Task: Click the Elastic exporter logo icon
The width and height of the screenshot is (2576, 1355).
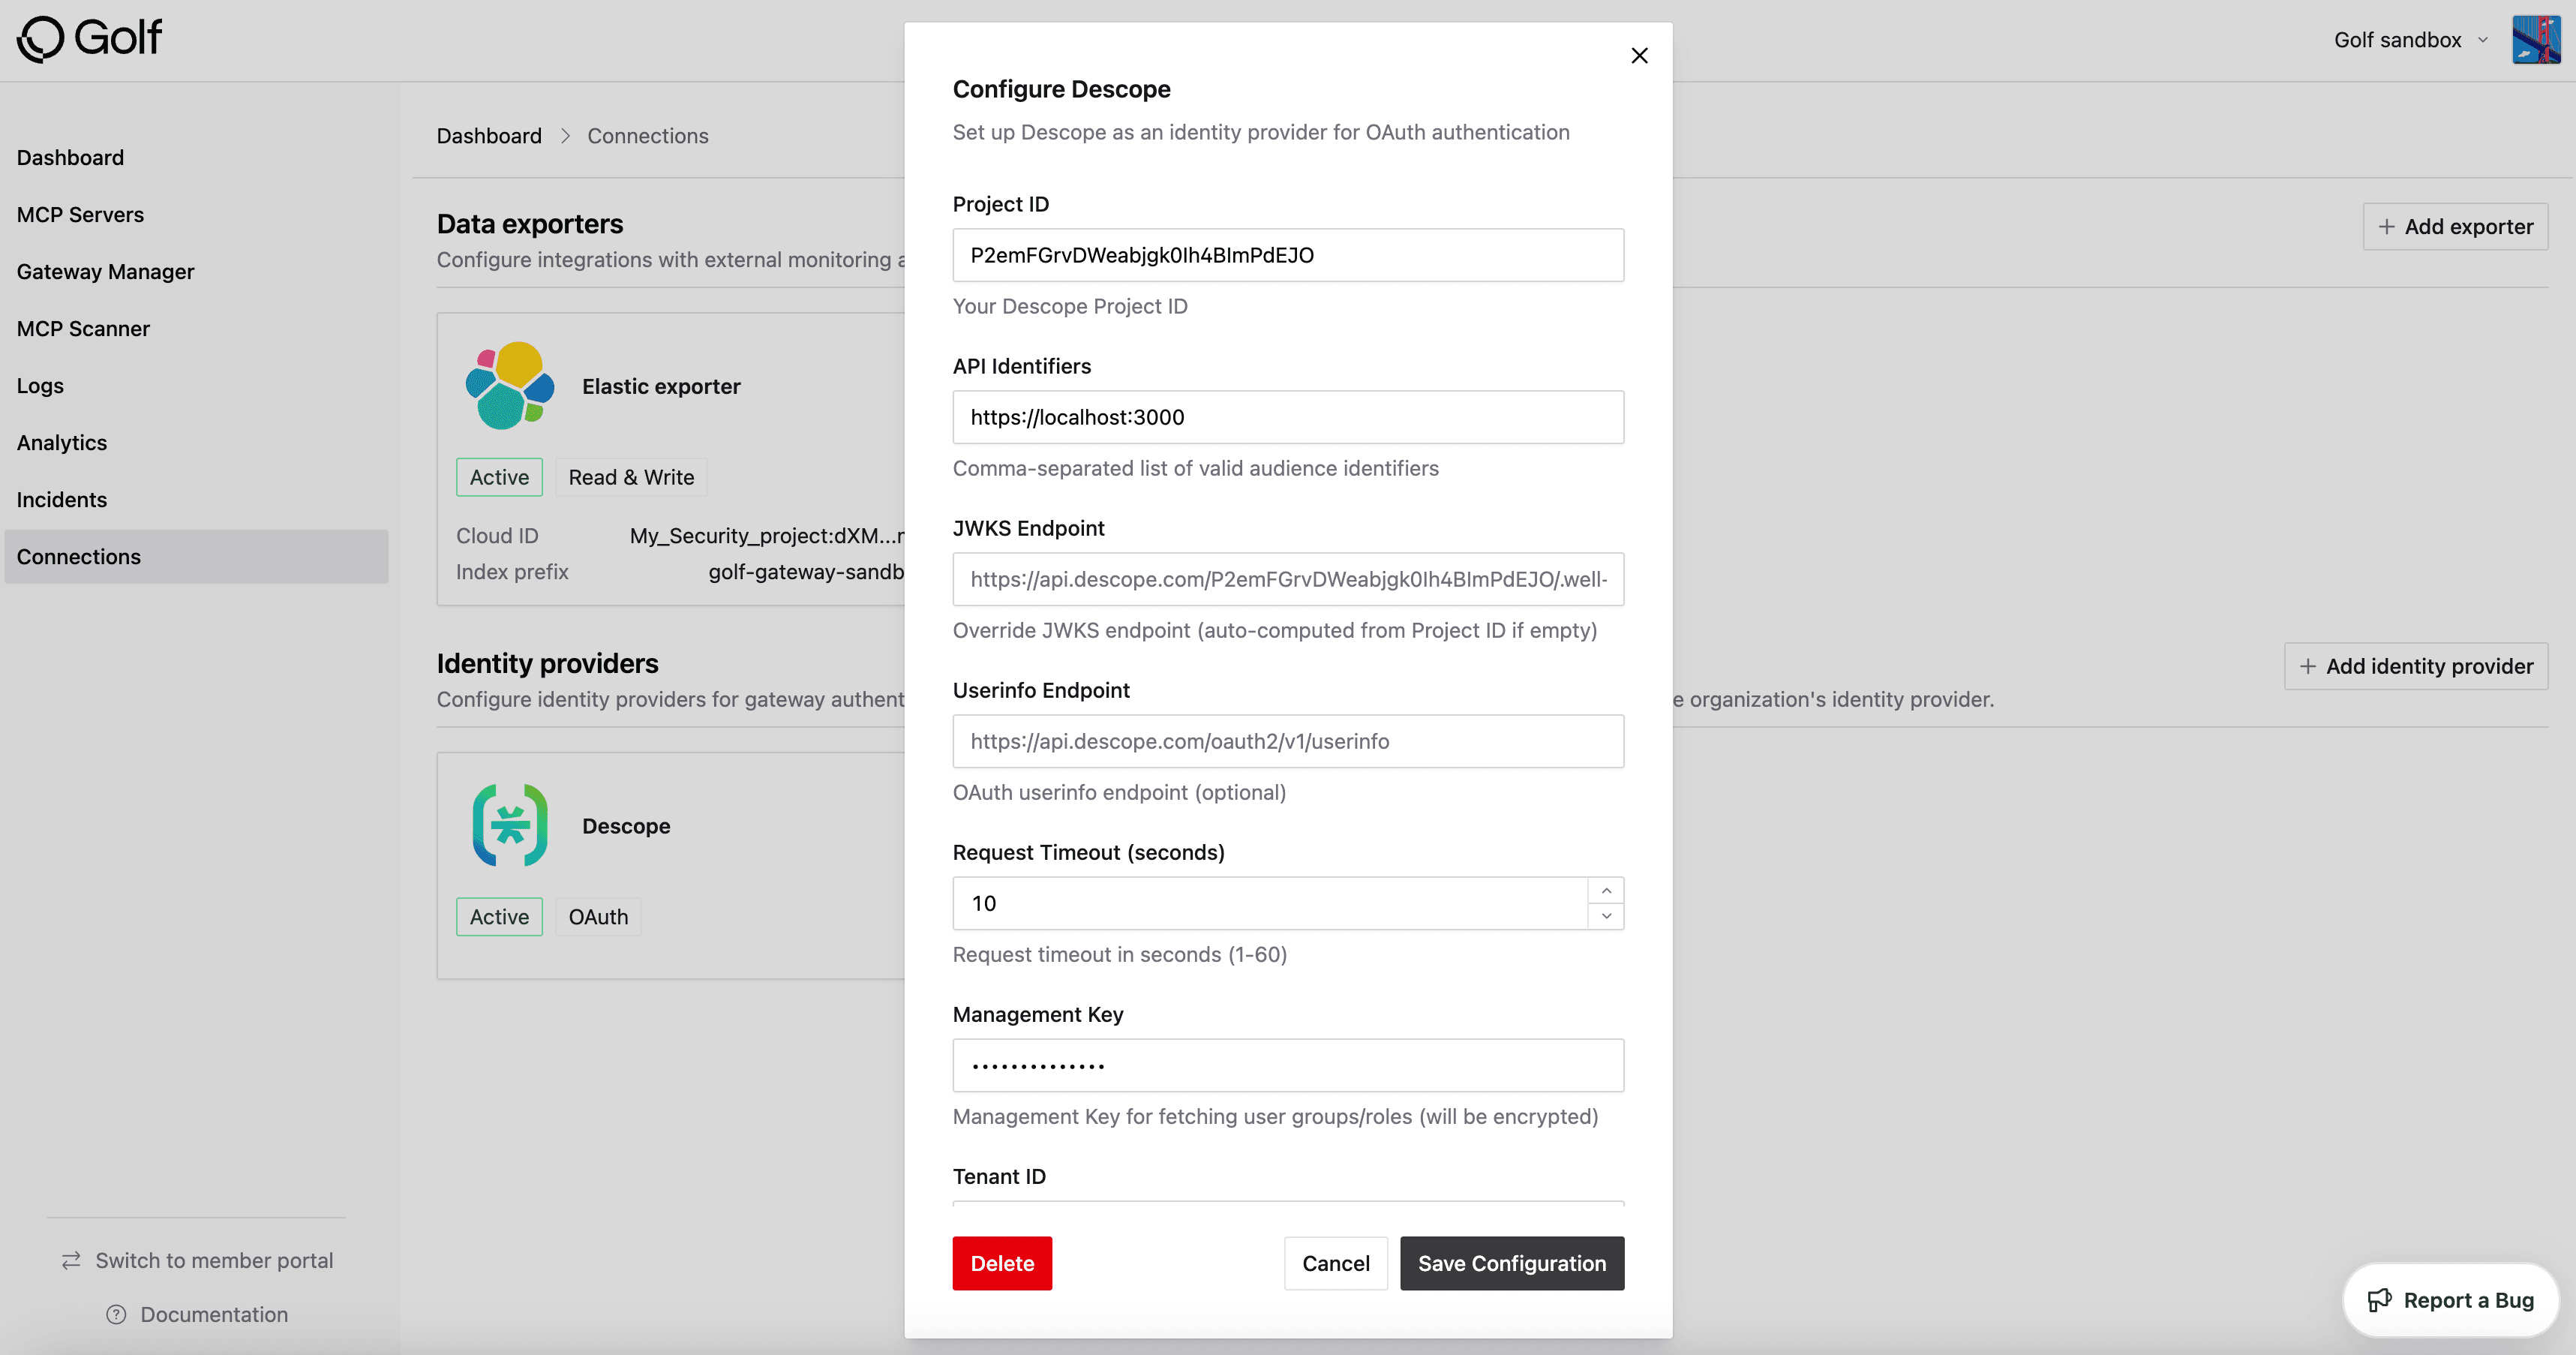Action: pos(509,386)
